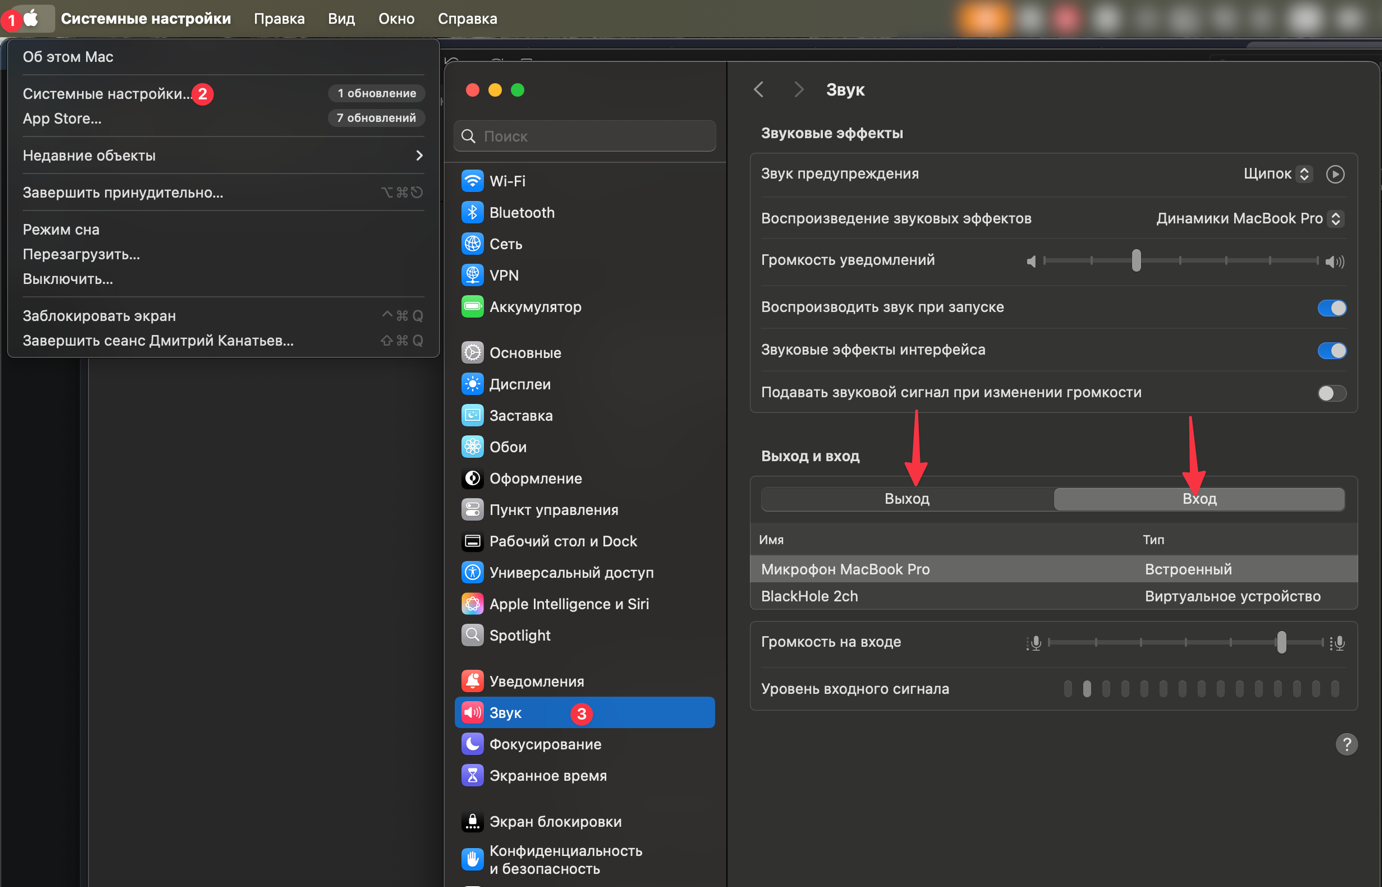Image resolution: width=1382 pixels, height=887 pixels.
Task: Click the Apple Intelligence и Siri icon
Action: pyautogui.click(x=472, y=604)
